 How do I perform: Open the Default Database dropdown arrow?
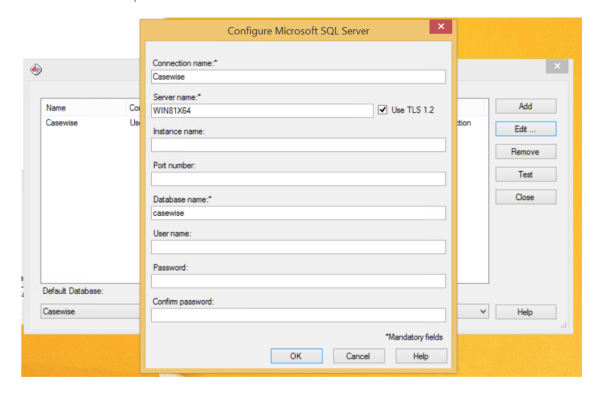point(483,311)
